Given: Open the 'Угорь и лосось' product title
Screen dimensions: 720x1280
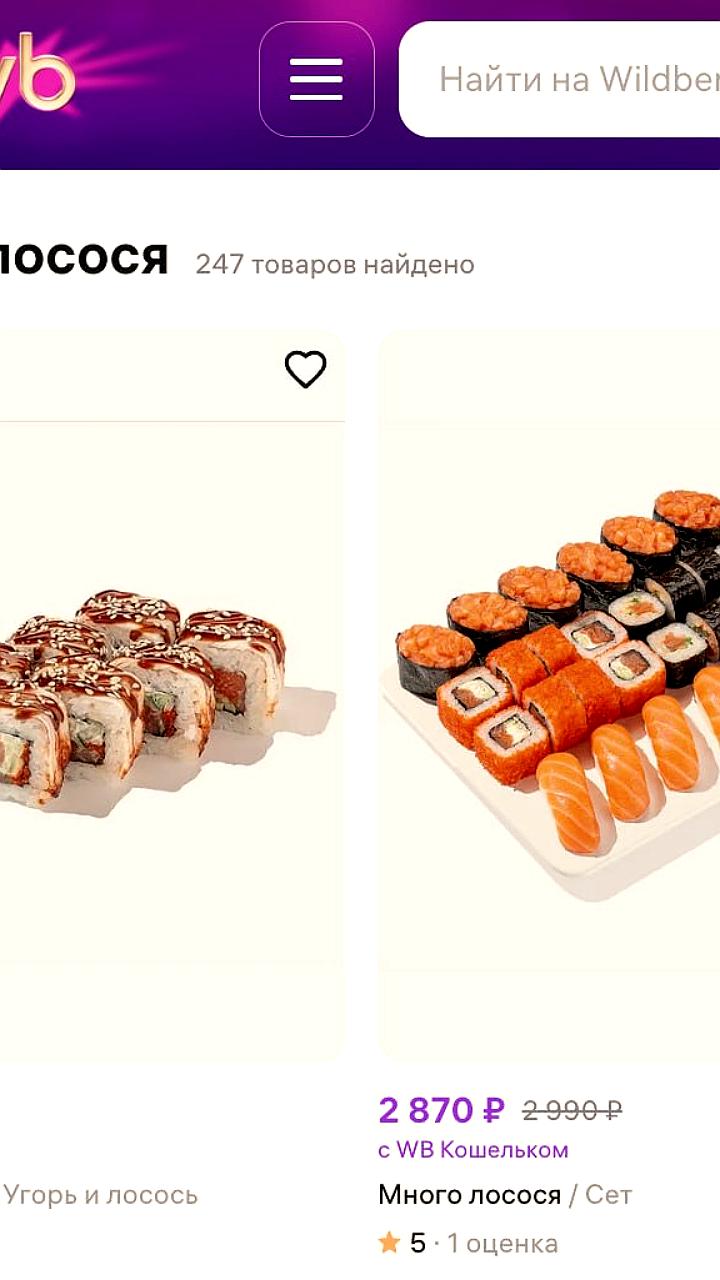Looking at the screenshot, I should click(100, 1195).
